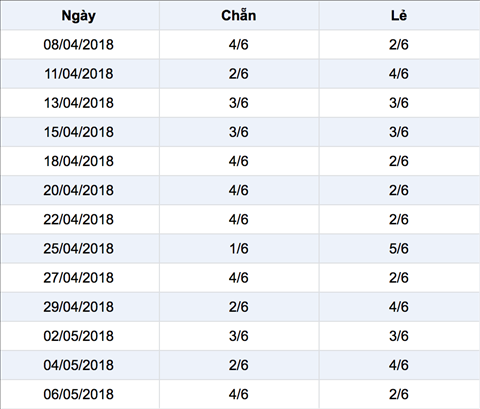Select the date cell 02/05/2018
Screen dimensions: 480x409
click(x=79, y=336)
